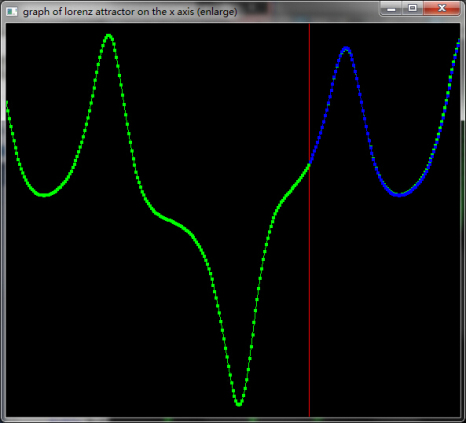Click the blue peak right of the red line
Viewport: 466px width, 423px height.
pyautogui.click(x=346, y=50)
